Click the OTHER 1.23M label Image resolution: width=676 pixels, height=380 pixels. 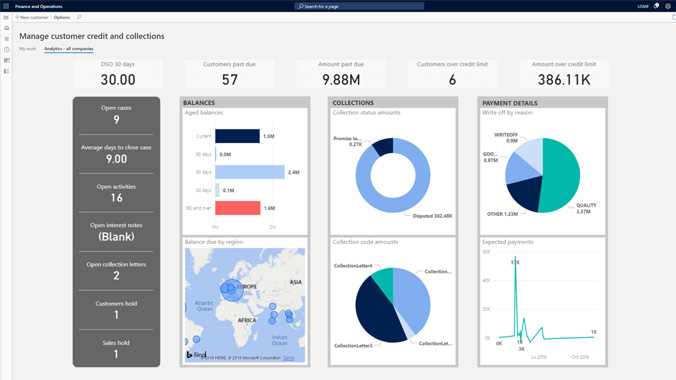pos(502,214)
